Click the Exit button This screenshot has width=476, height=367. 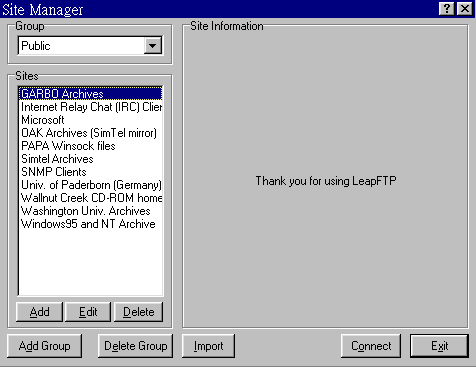coord(439,346)
